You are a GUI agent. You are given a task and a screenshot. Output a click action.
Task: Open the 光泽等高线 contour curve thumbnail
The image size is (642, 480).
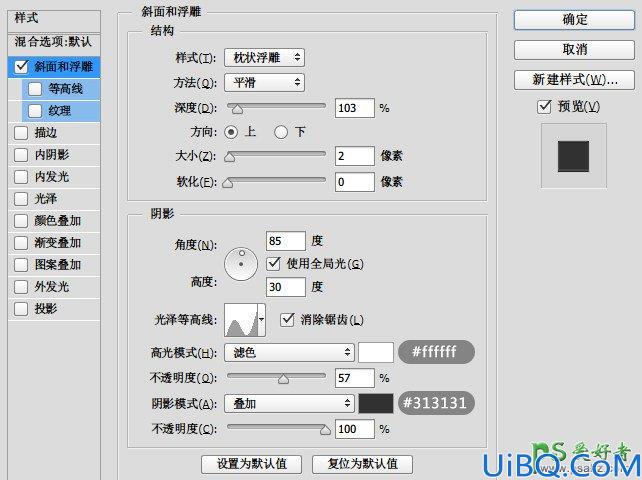coord(242,320)
